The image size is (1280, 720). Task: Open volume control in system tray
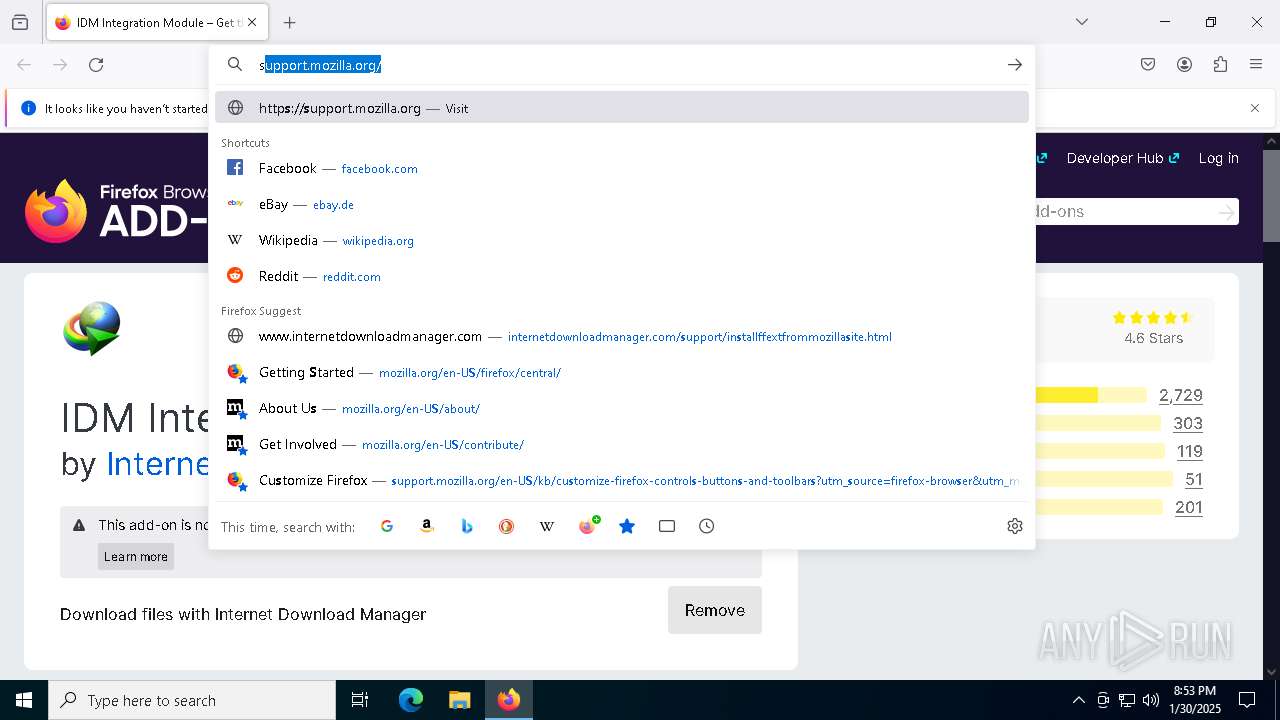1151,700
